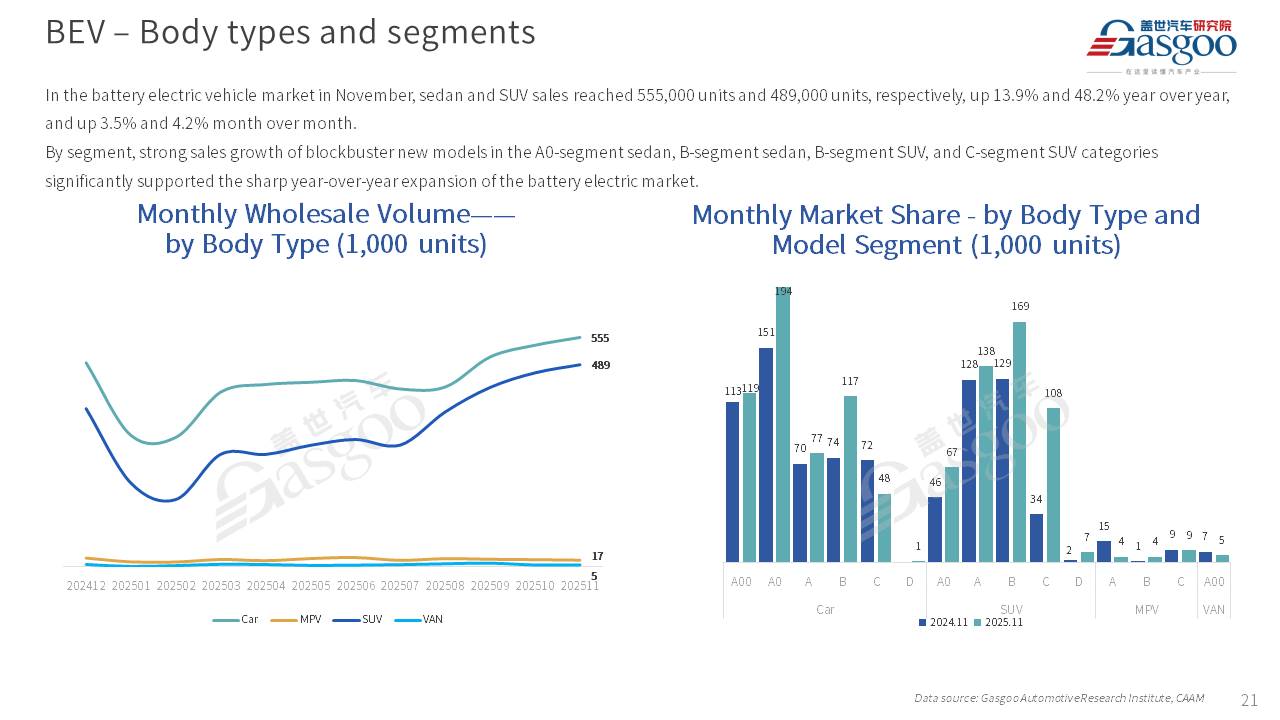Click the 489 end label on SUV line

[599, 365]
